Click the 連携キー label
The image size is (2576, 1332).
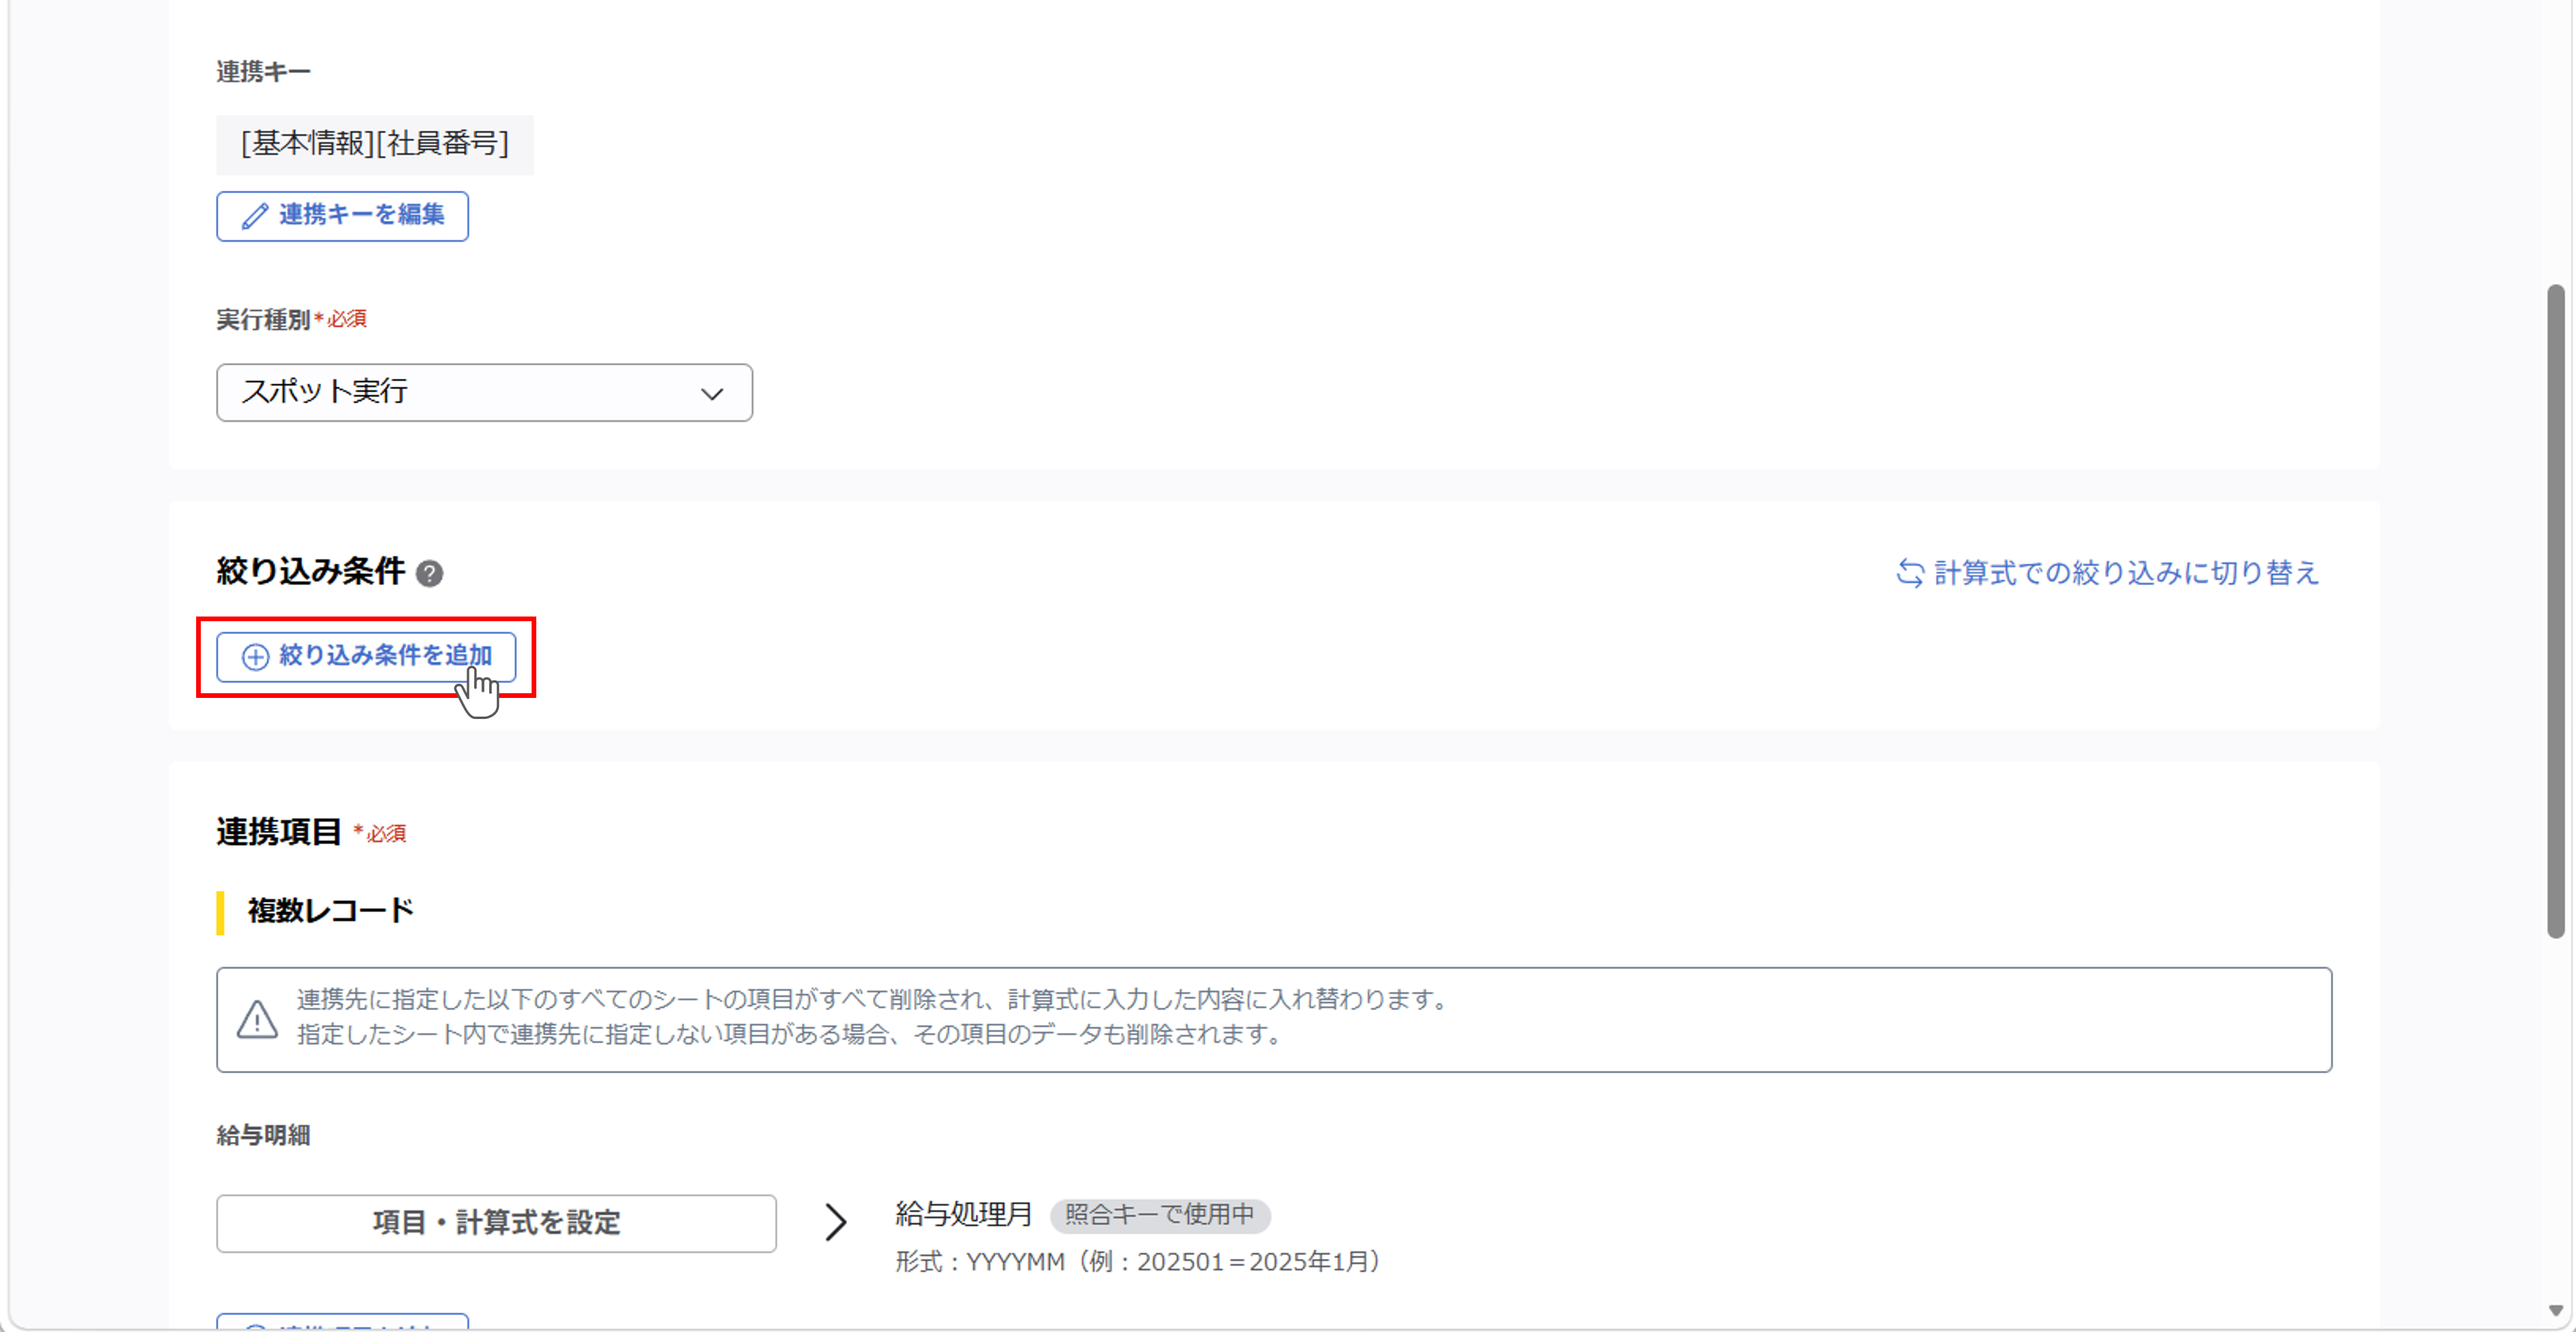(263, 72)
